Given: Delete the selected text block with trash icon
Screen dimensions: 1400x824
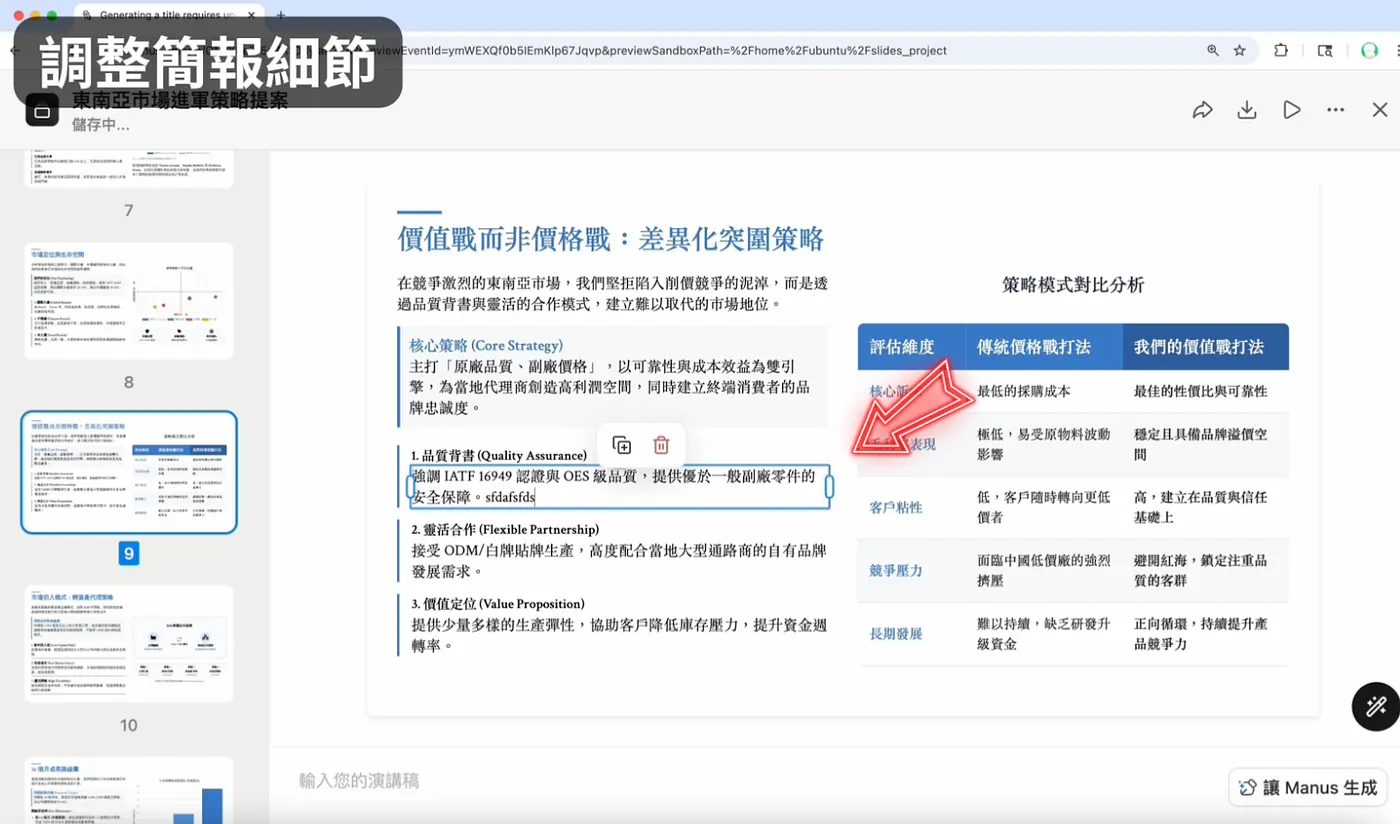Looking at the screenshot, I should [661, 445].
